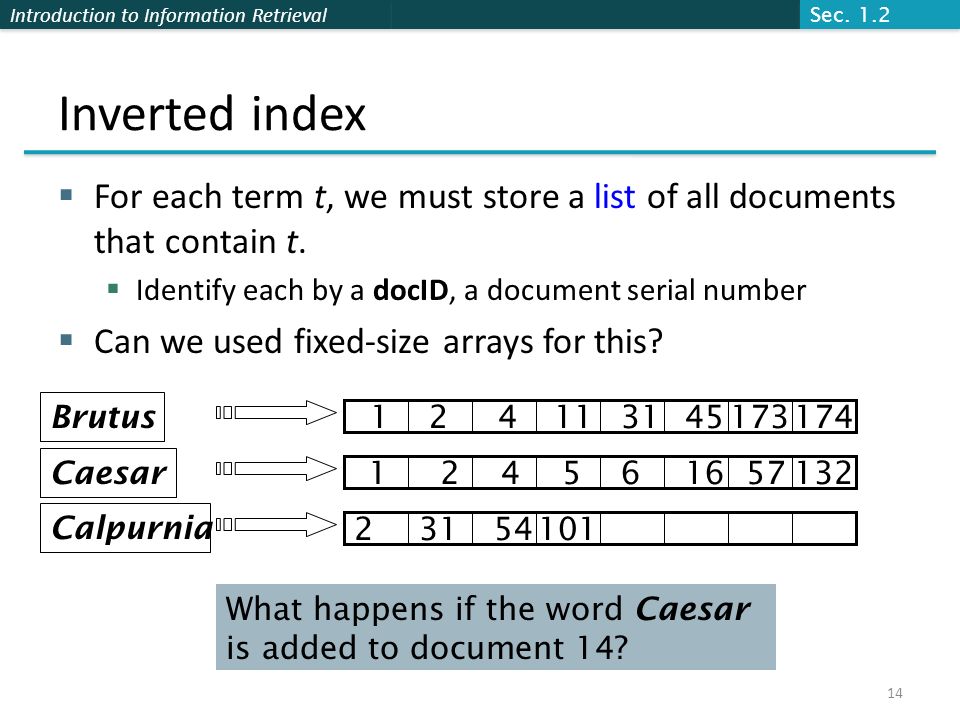Click the arrow pointing from Caesar box

coord(276,468)
